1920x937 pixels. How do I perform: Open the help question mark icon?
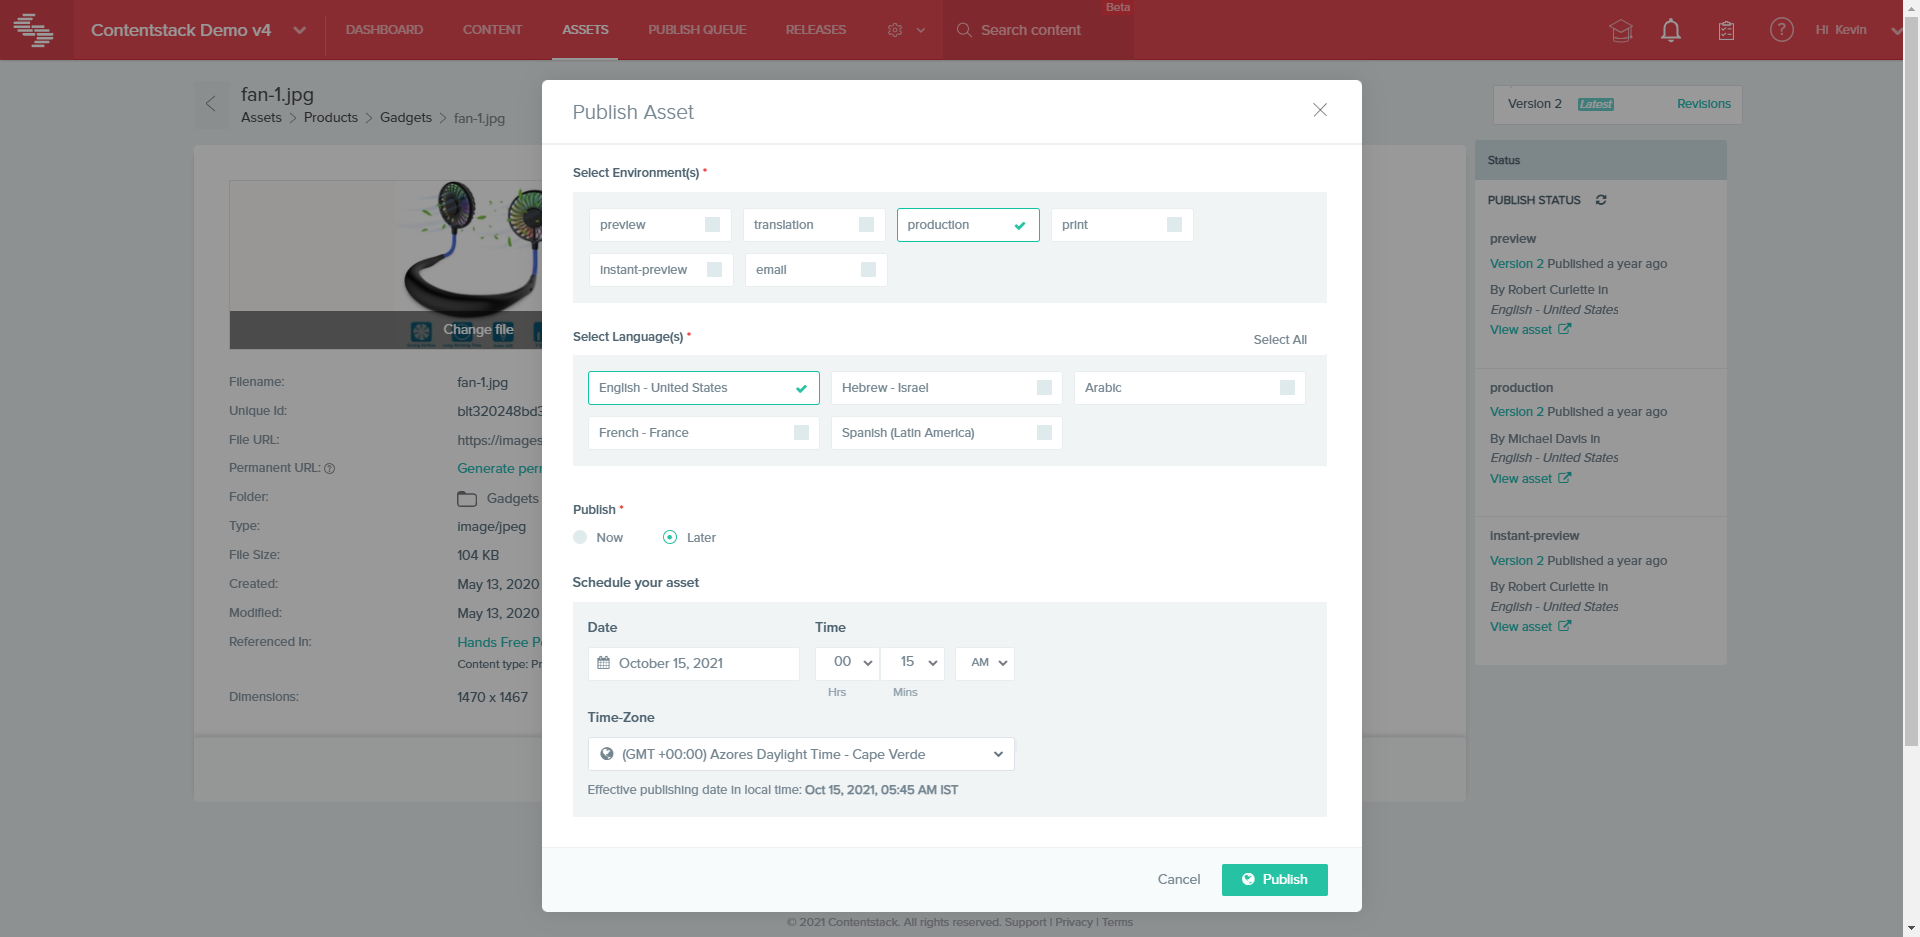1781,30
